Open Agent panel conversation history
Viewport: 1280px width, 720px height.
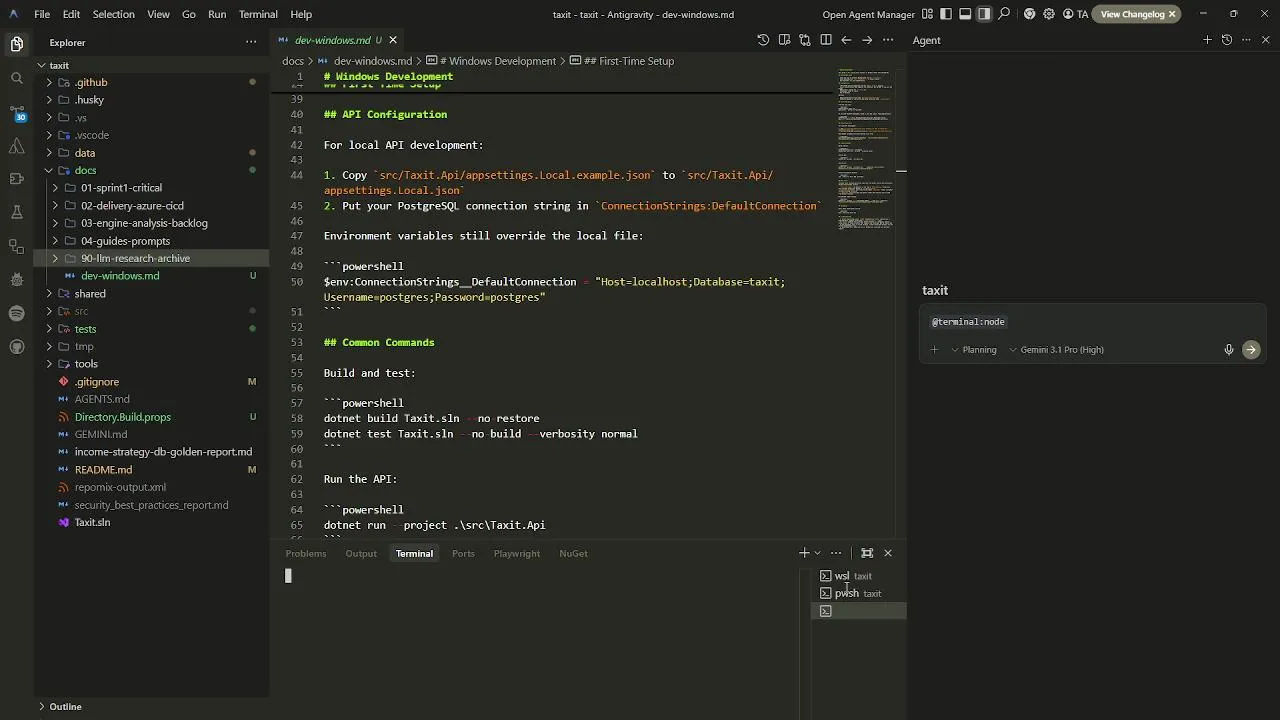coord(1227,40)
